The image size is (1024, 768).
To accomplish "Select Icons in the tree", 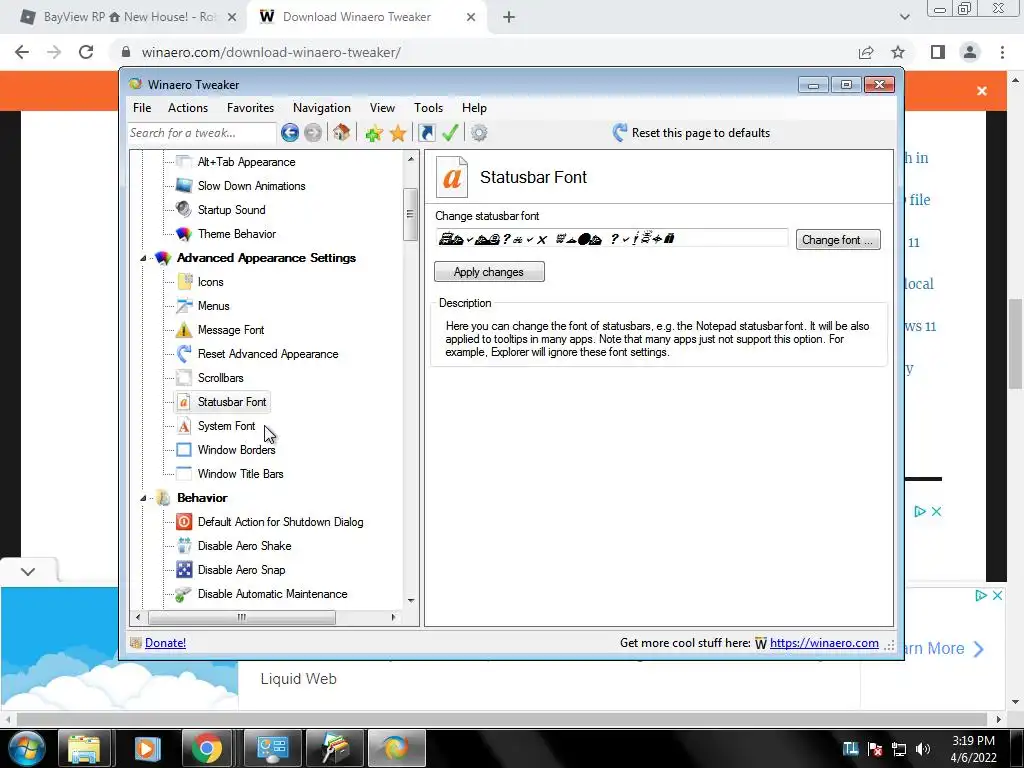I will (x=210, y=282).
